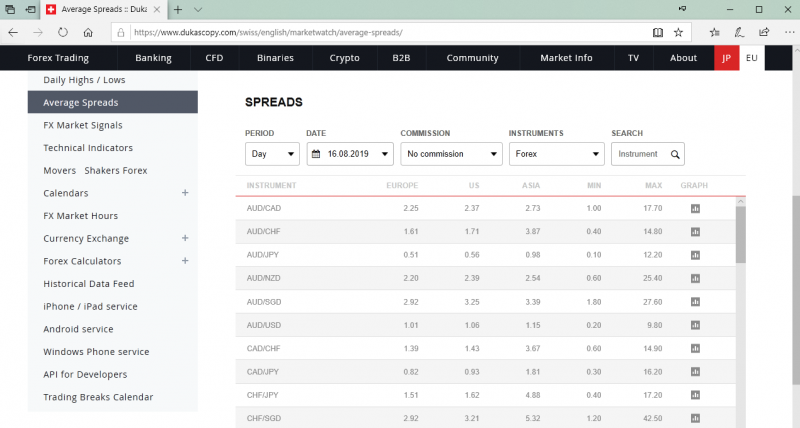The width and height of the screenshot is (800, 428).
Task: Refresh the current page
Action: [63, 33]
